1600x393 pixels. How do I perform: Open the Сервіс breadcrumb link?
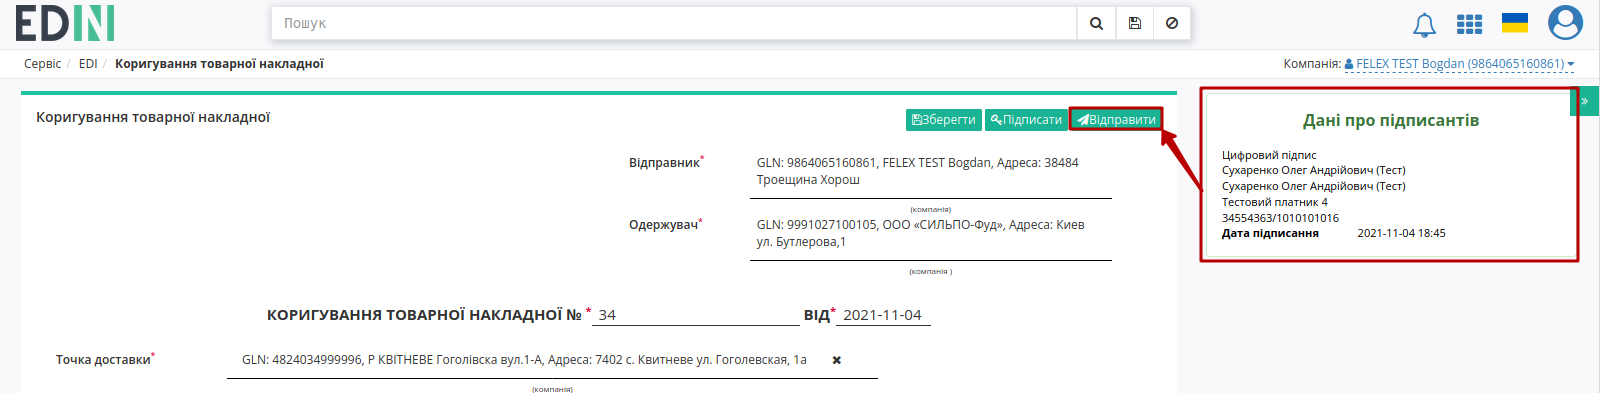pyautogui.click(x=42, y=64)
